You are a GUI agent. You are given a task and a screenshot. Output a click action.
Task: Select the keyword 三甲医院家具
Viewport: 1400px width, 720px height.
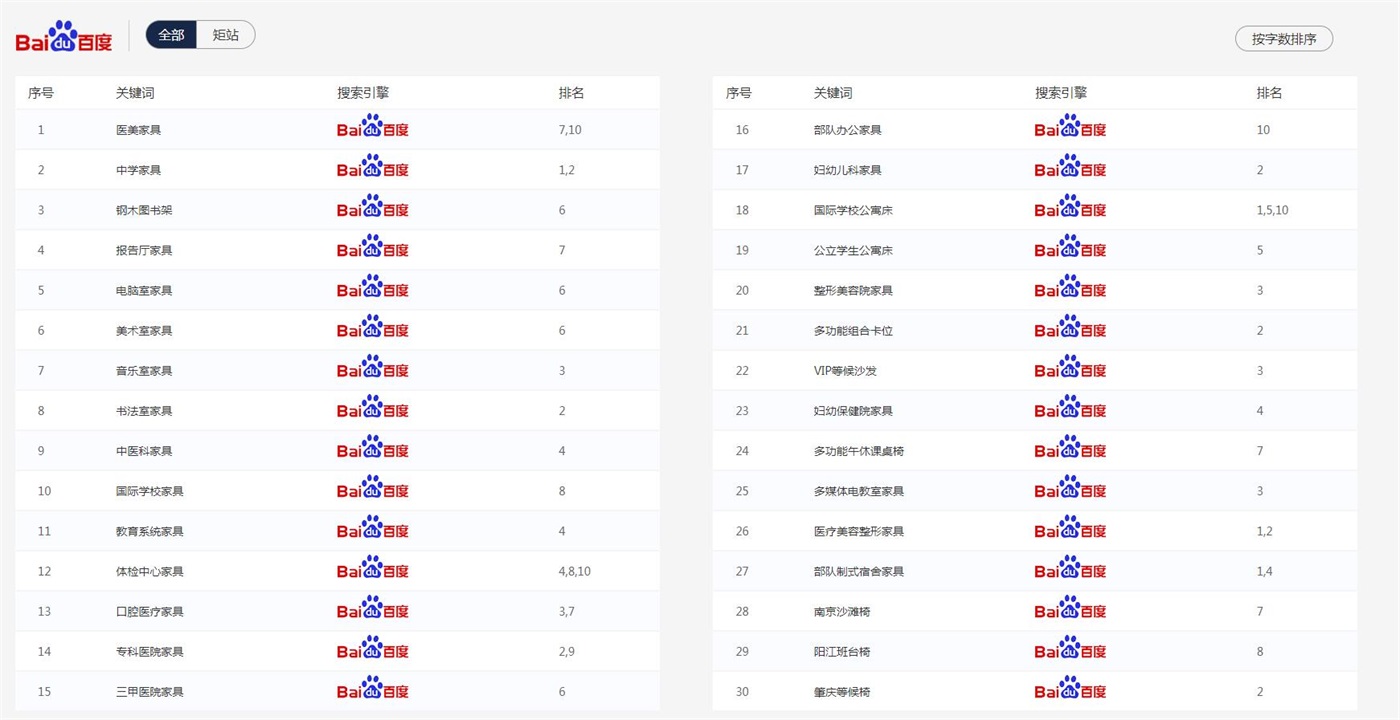pos(149,692)
